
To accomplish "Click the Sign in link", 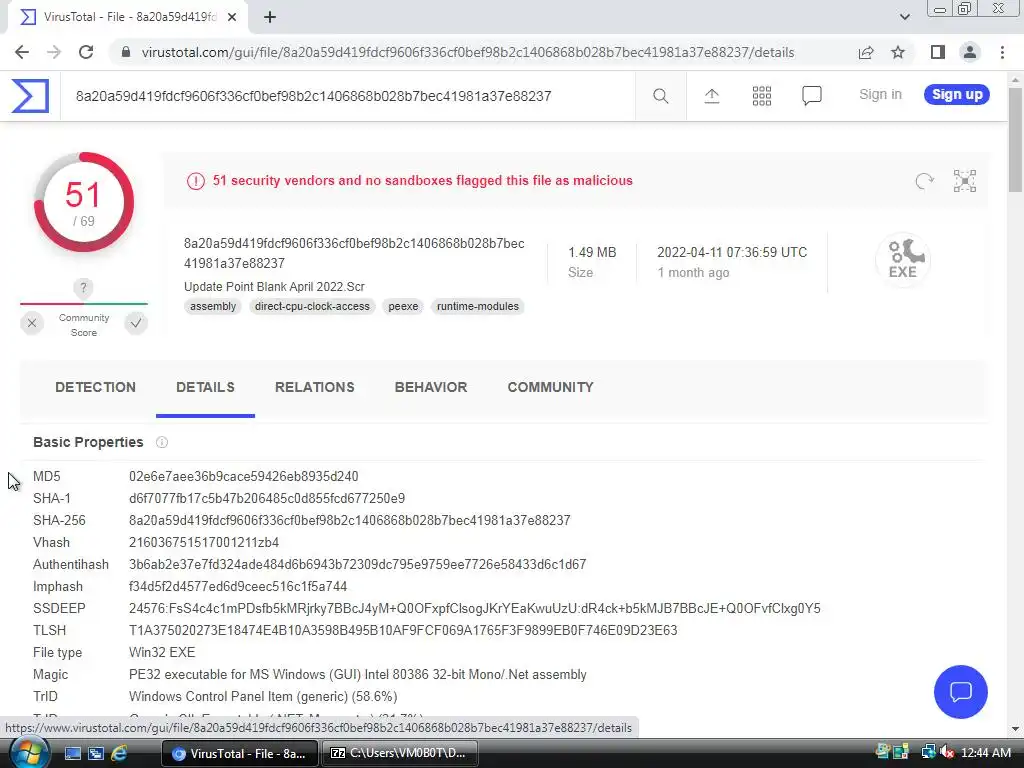I will click(880, 95).
